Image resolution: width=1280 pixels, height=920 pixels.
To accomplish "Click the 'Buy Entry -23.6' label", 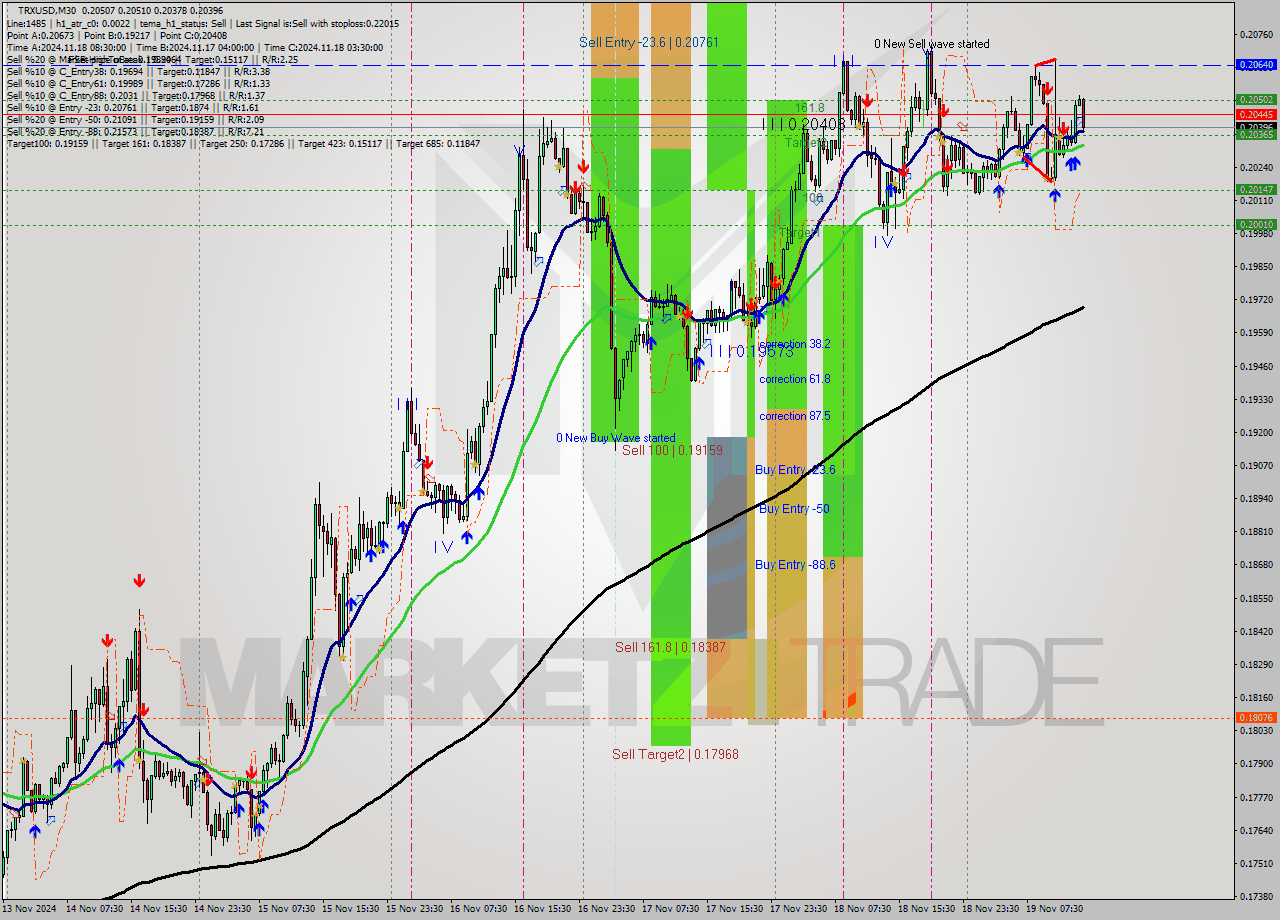I will click(795, 470).
